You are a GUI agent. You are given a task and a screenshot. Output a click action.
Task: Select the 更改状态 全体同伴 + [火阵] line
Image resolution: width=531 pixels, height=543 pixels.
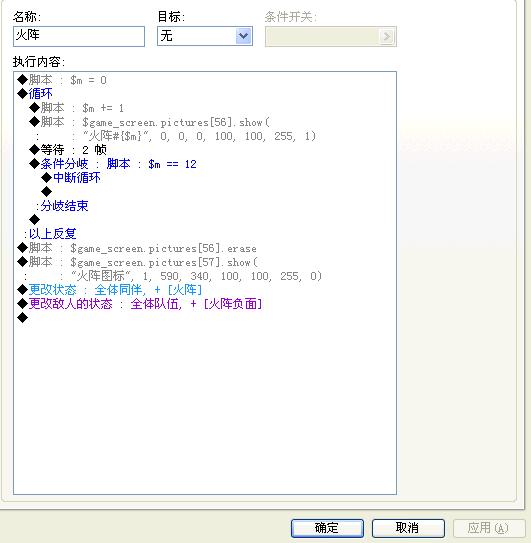109,290
